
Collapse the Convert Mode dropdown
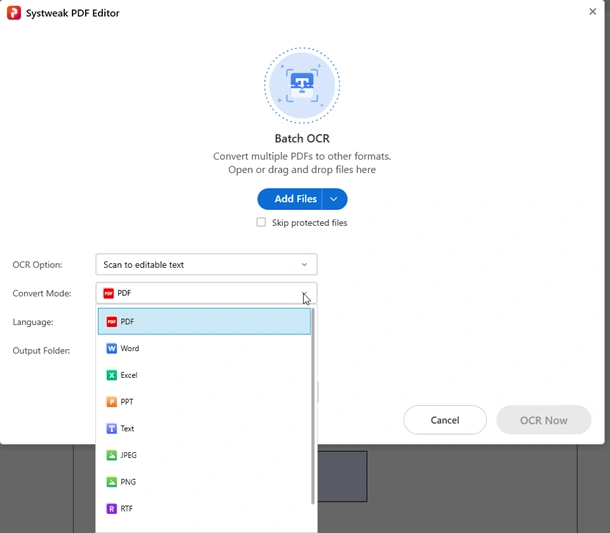tap(304, 293)
